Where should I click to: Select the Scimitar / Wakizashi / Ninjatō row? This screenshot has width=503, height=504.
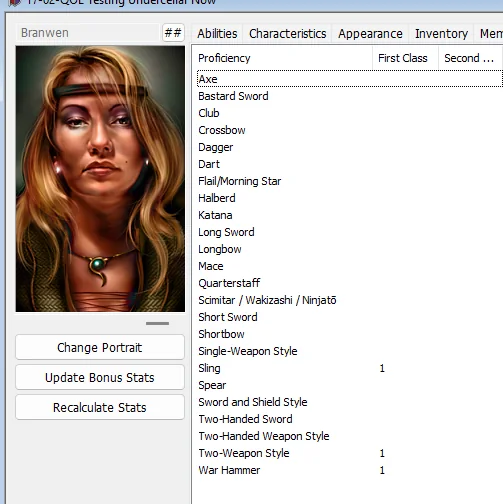click(349, 300)
